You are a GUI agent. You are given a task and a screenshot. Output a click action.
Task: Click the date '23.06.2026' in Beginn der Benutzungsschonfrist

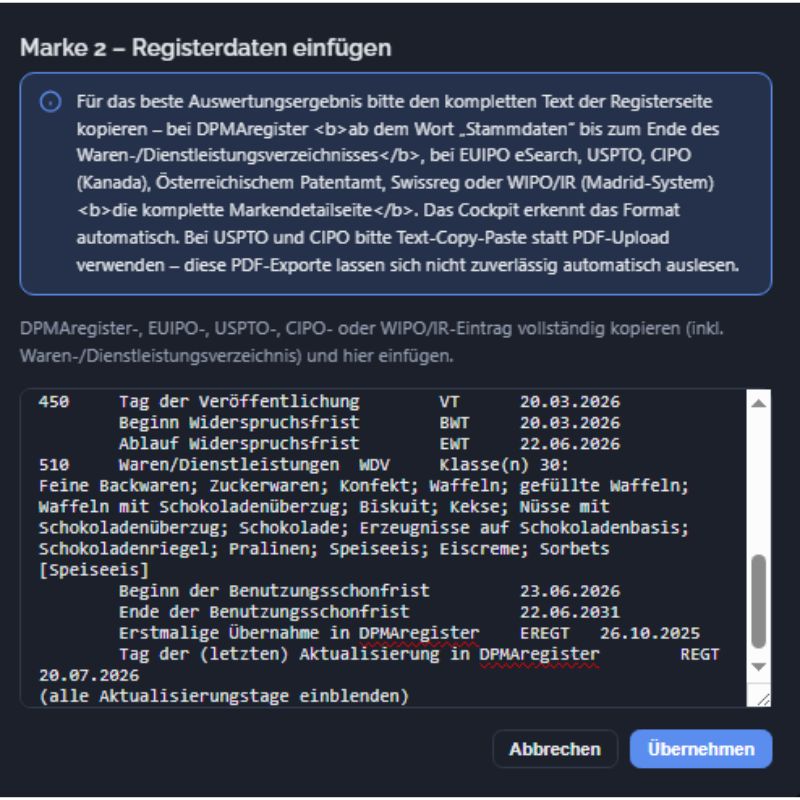[569, 591]
